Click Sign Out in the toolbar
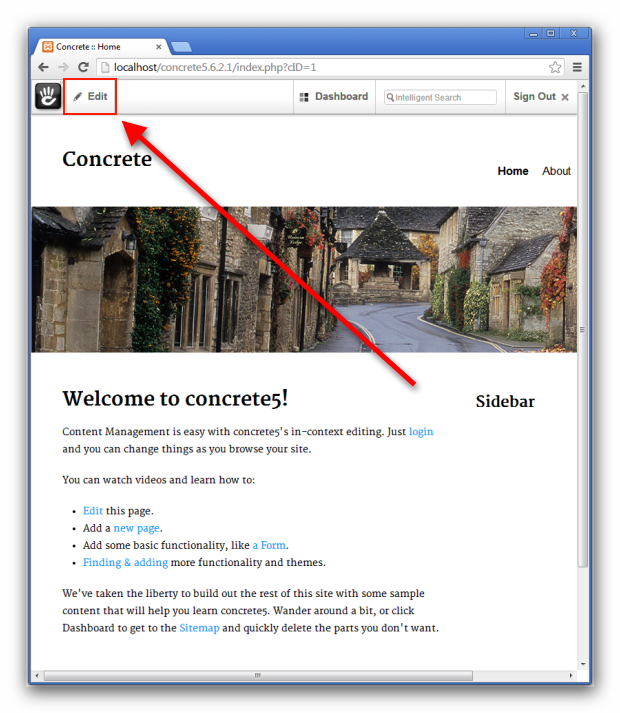Screen dimensions: 620x713 [534, 97]
